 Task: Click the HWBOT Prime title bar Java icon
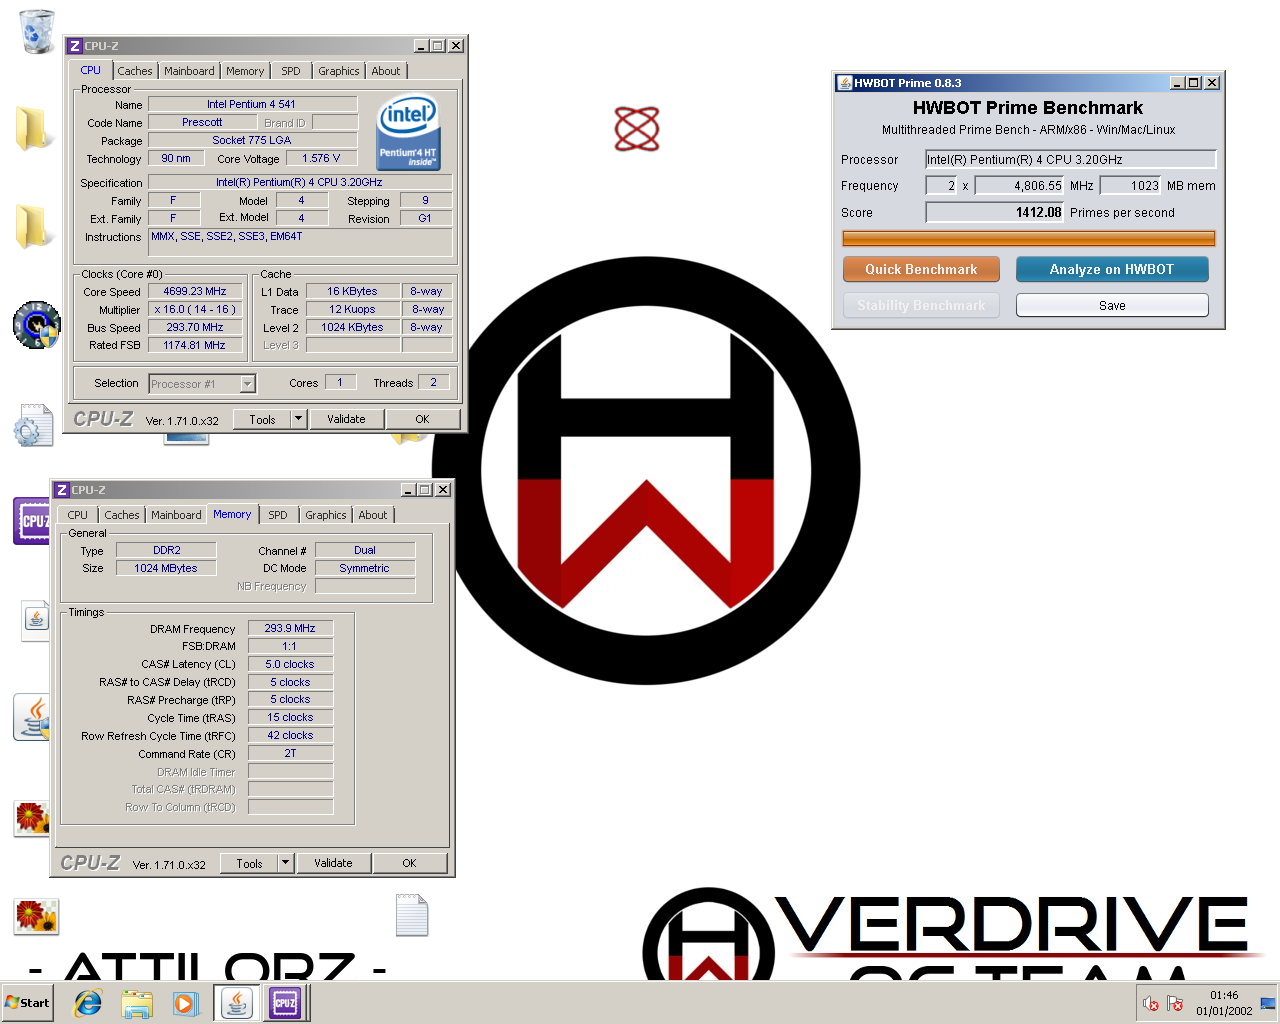click(844, 83)
